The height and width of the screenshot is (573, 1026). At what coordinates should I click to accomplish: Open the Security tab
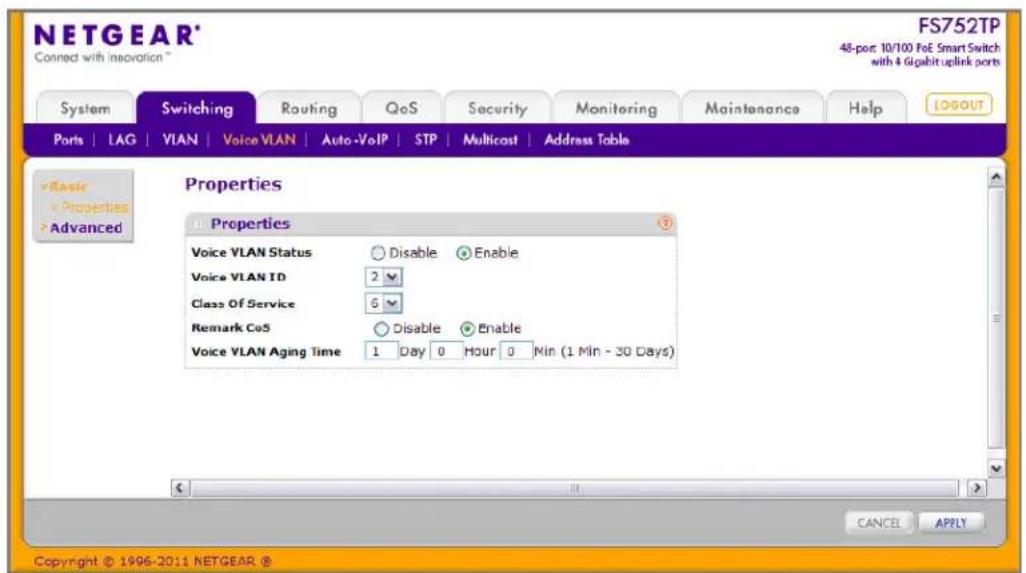coord(497,109)
